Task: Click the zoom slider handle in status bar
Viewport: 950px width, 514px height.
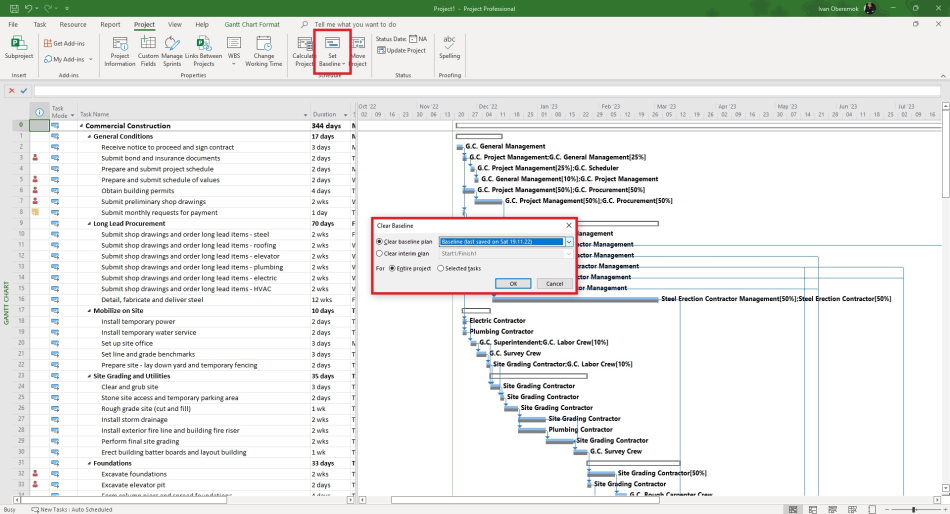Action: coord(914,509)
